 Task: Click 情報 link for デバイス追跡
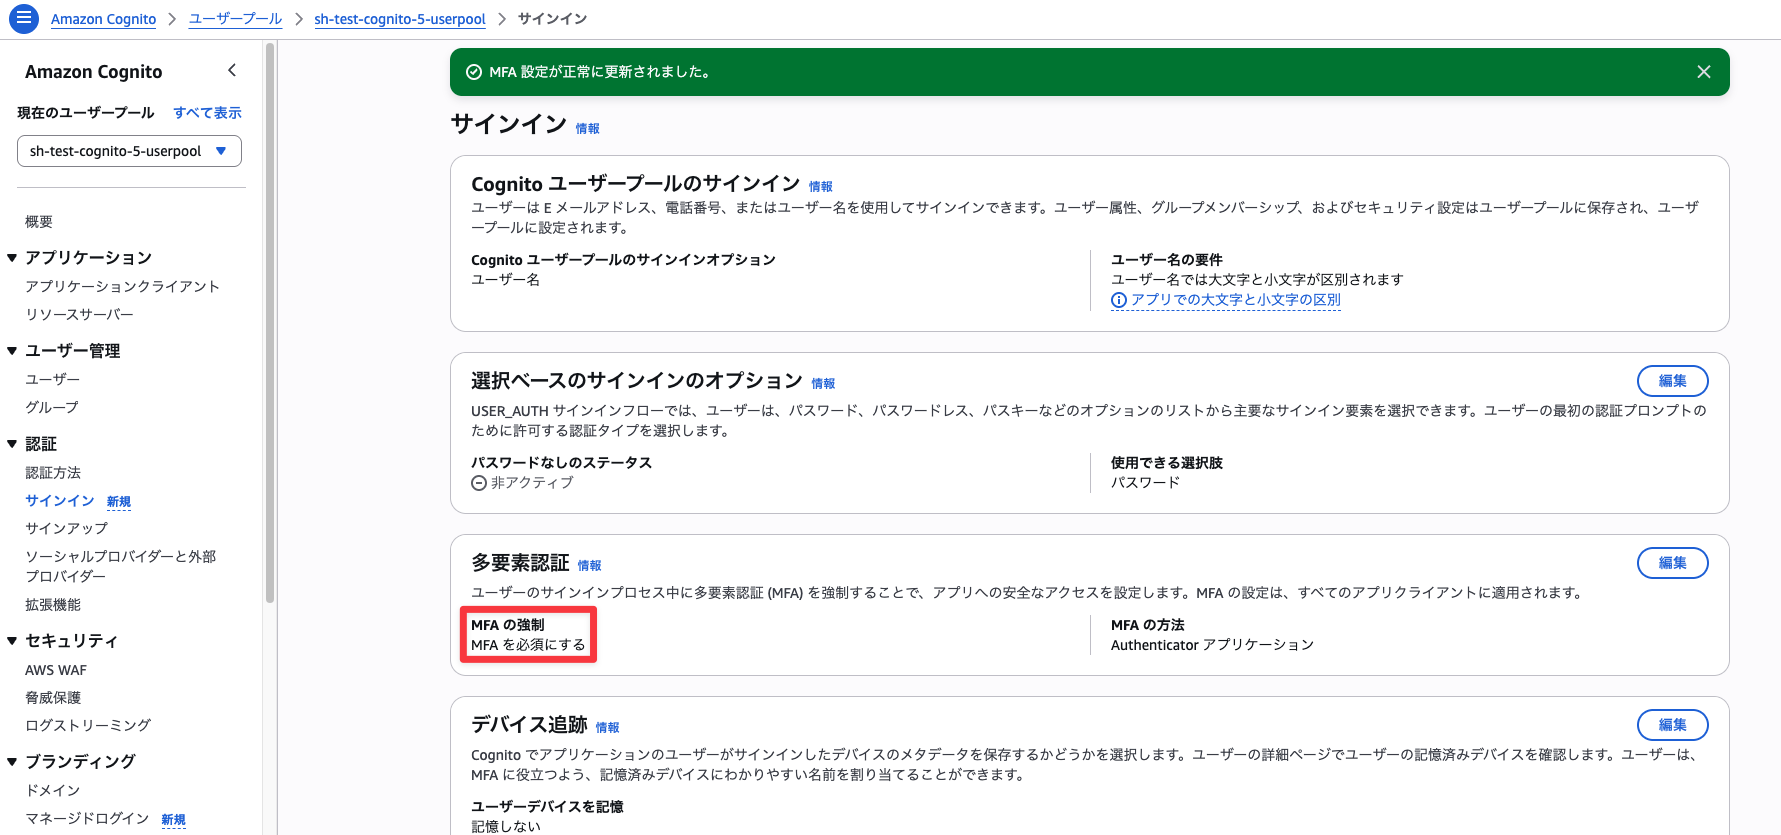pyautogui.click(x=607, y=728)
